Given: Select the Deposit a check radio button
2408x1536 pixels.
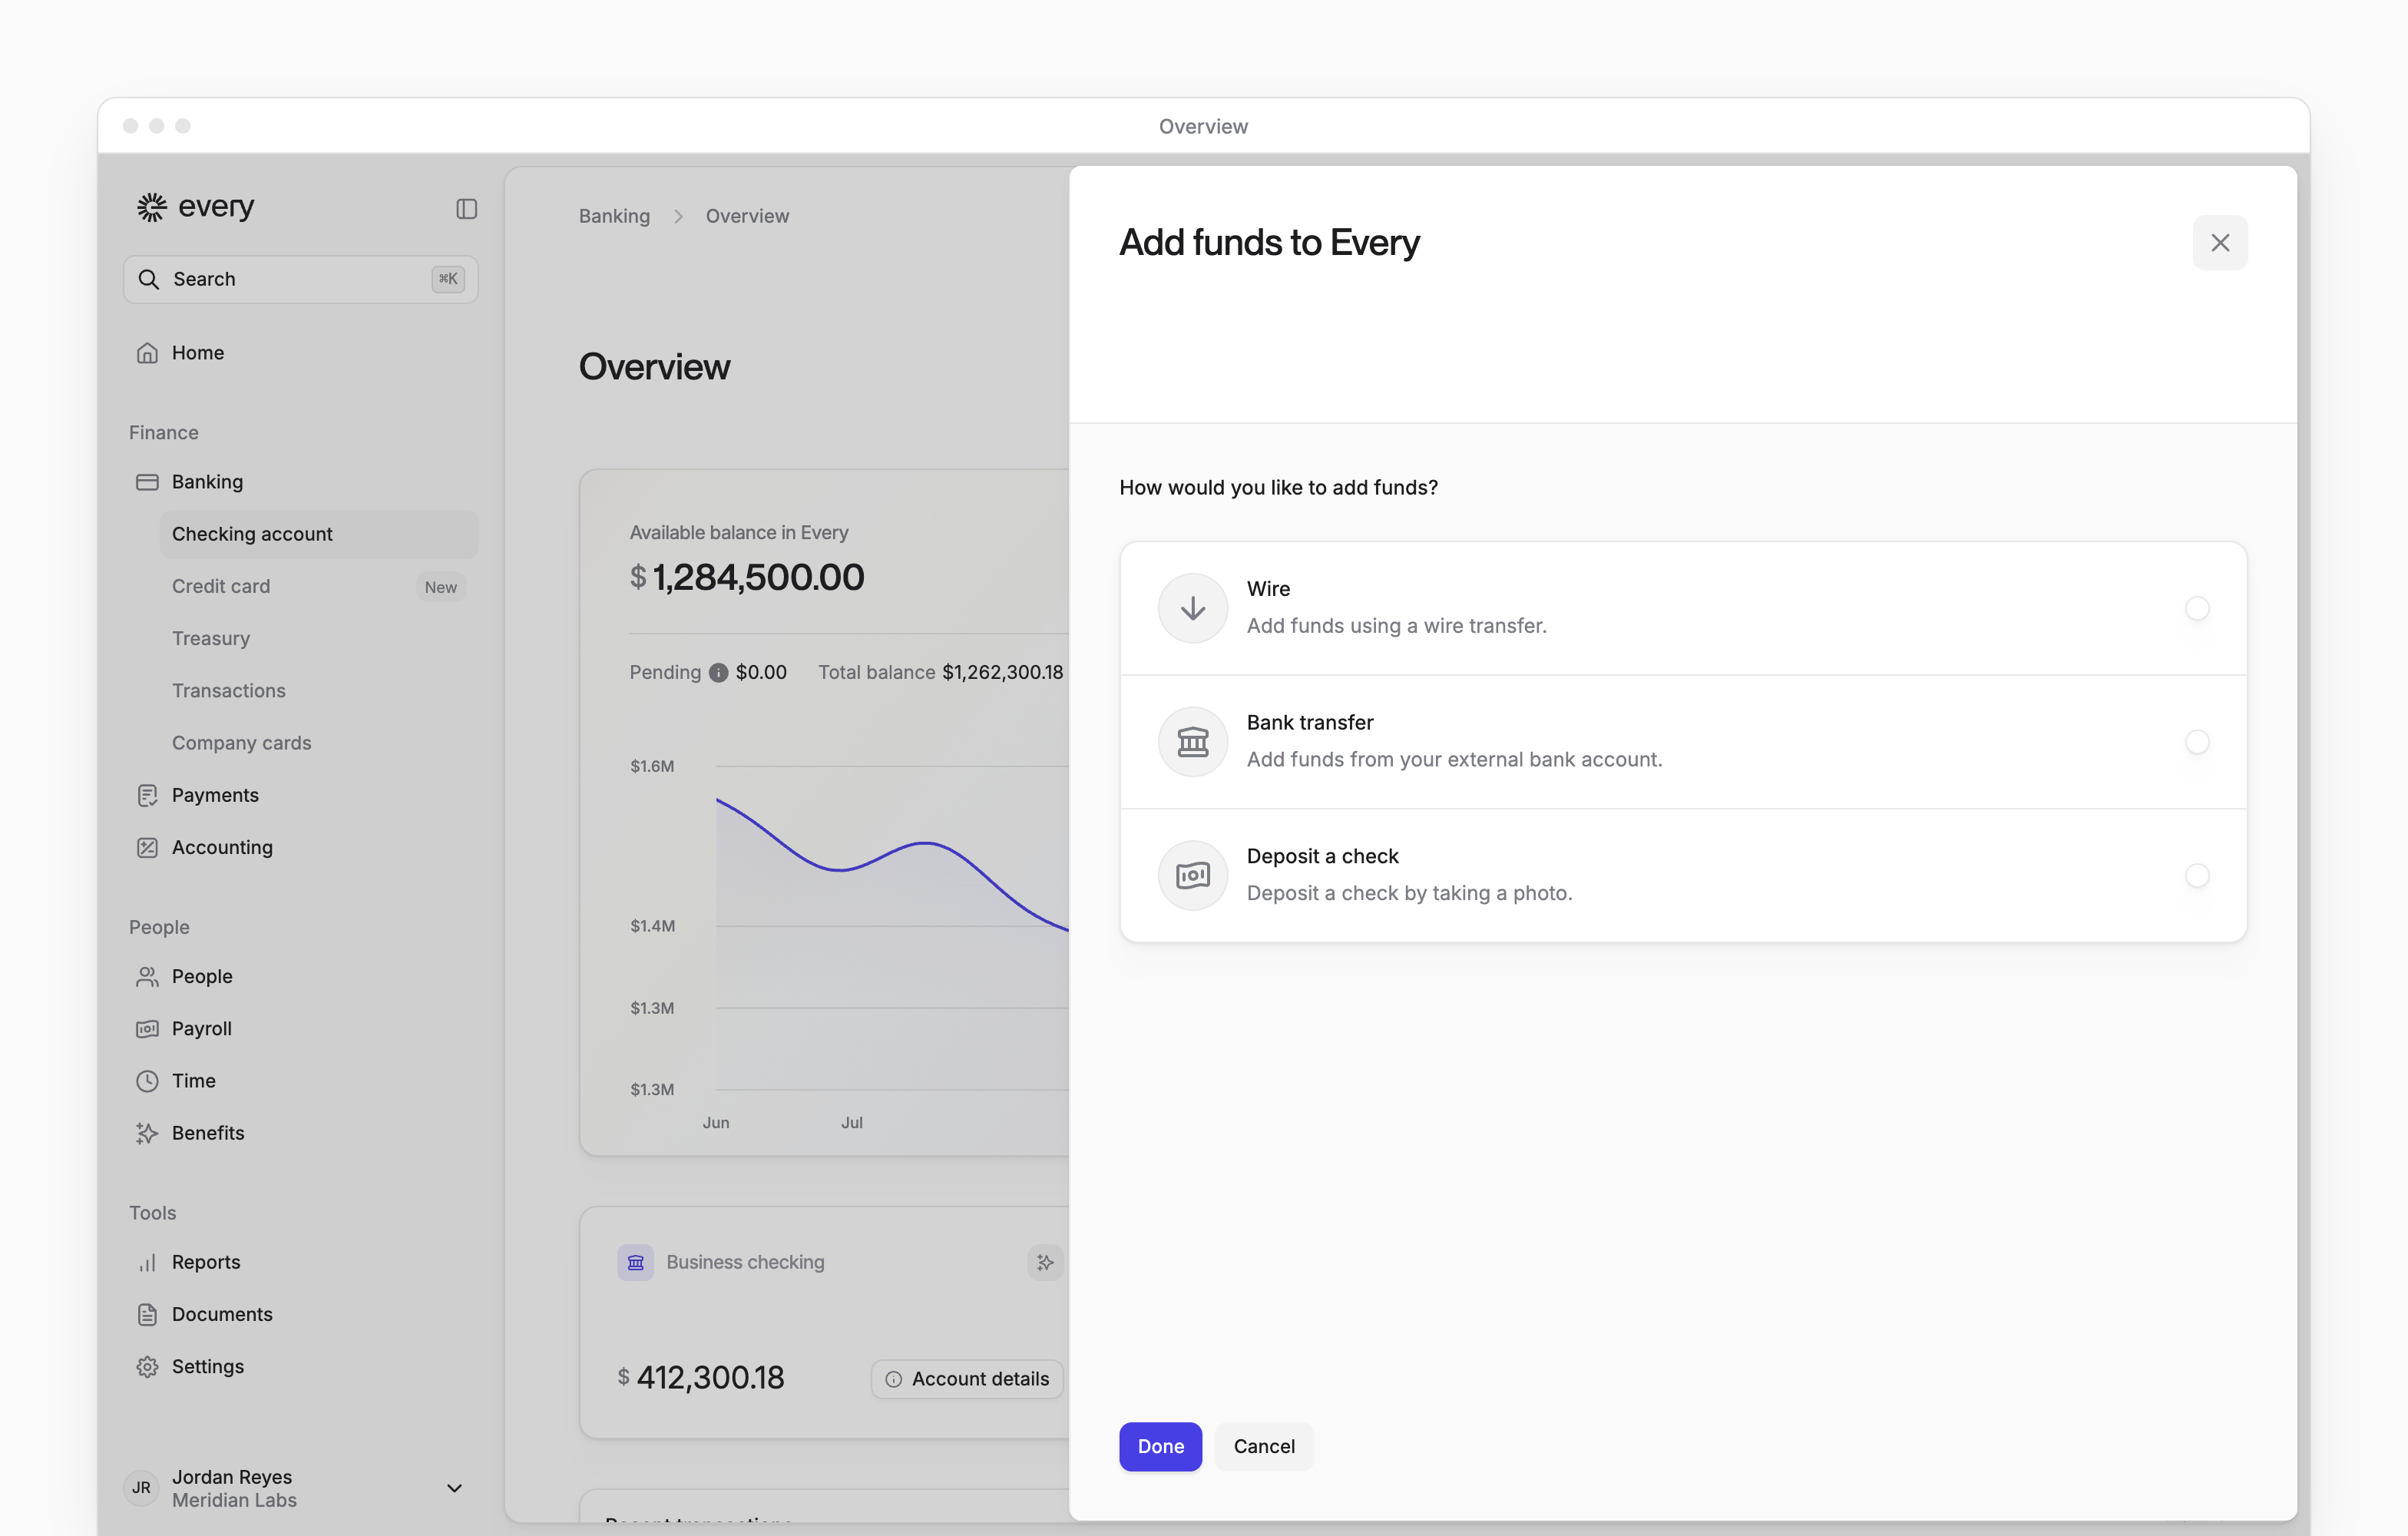Looking at the screenshot, I should click(2196, 876).
